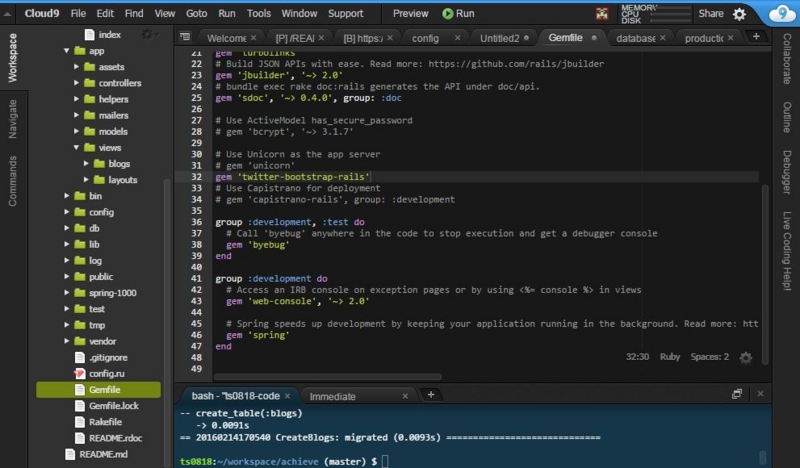The width and height of the screenshot is (800, 468).
Task: Open editor status bar gear settings
Action: click(746, 358)
